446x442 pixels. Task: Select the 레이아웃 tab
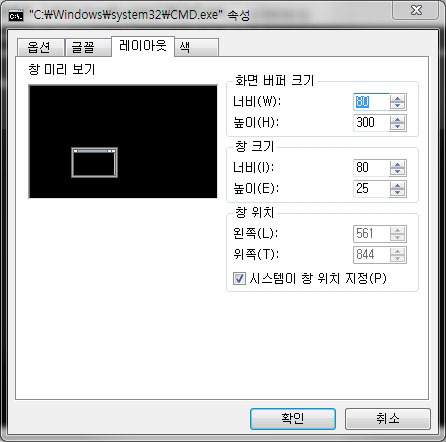pyautogui.click(x=143, y=46)
